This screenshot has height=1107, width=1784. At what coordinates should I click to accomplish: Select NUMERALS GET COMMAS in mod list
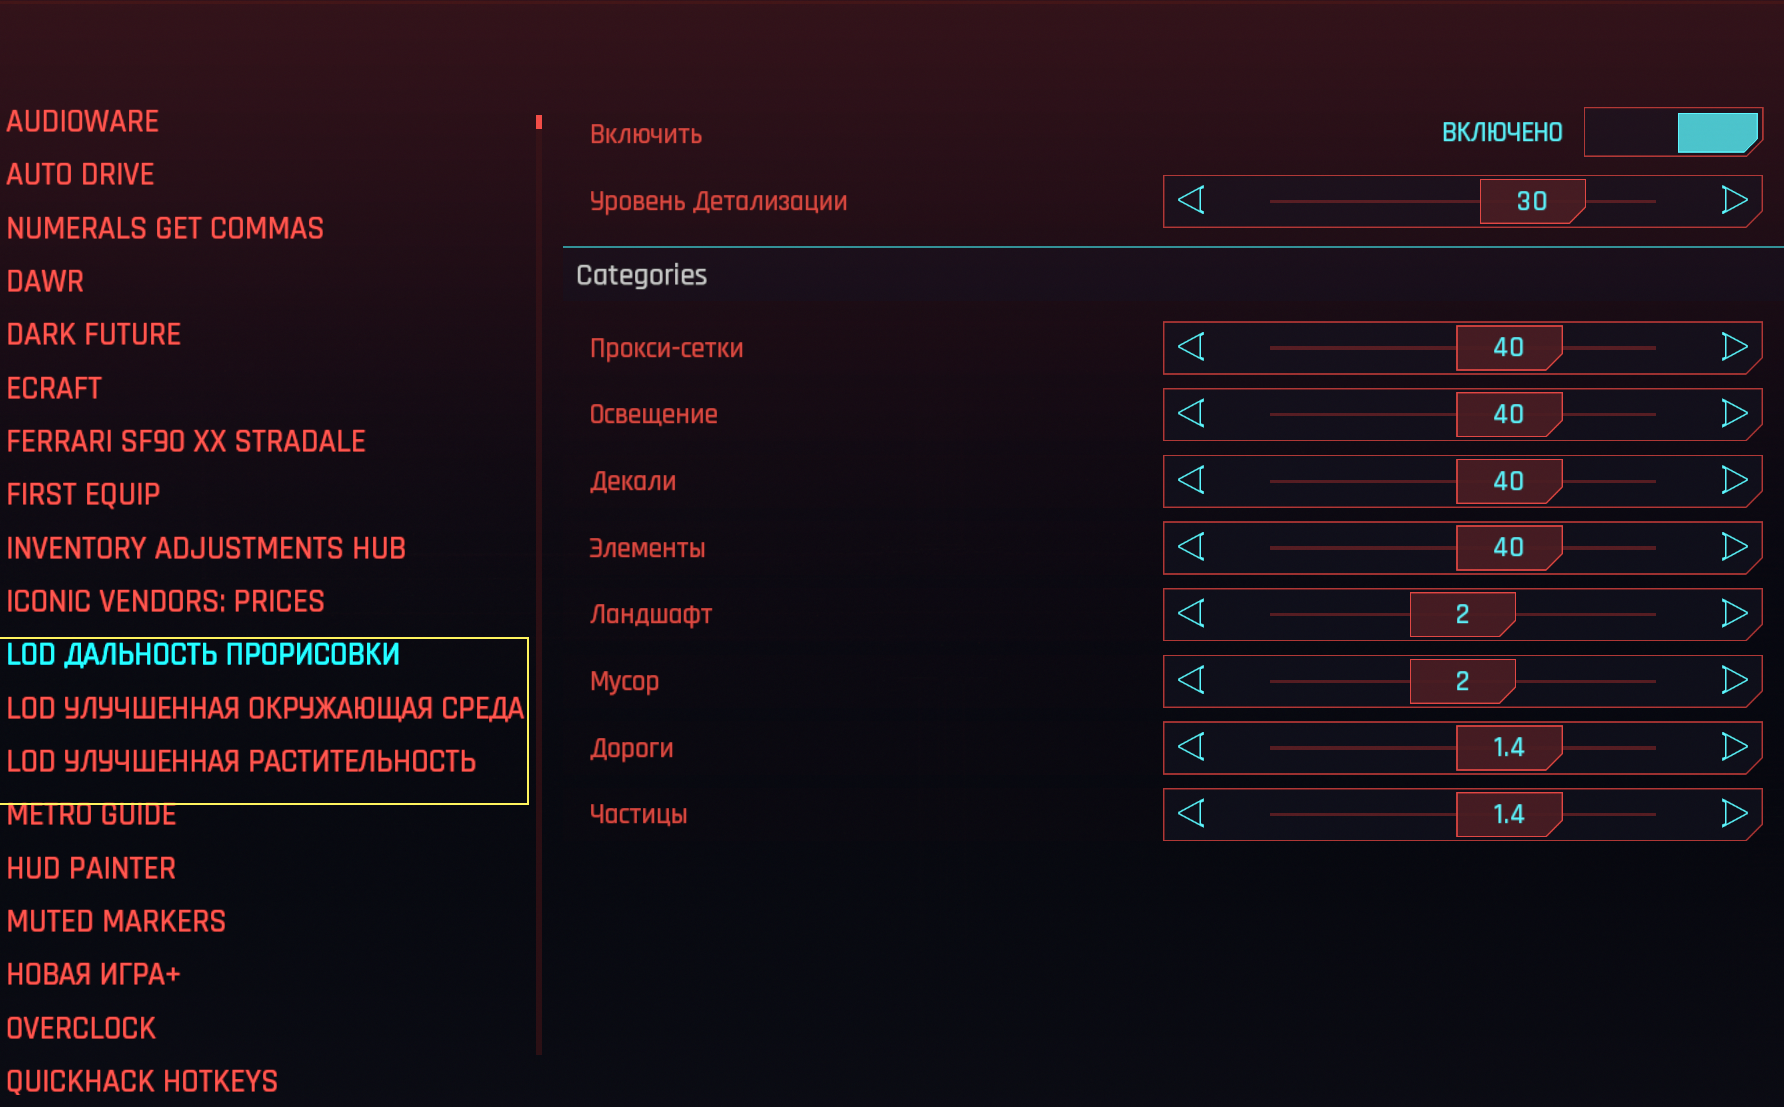tap(165, 228)
